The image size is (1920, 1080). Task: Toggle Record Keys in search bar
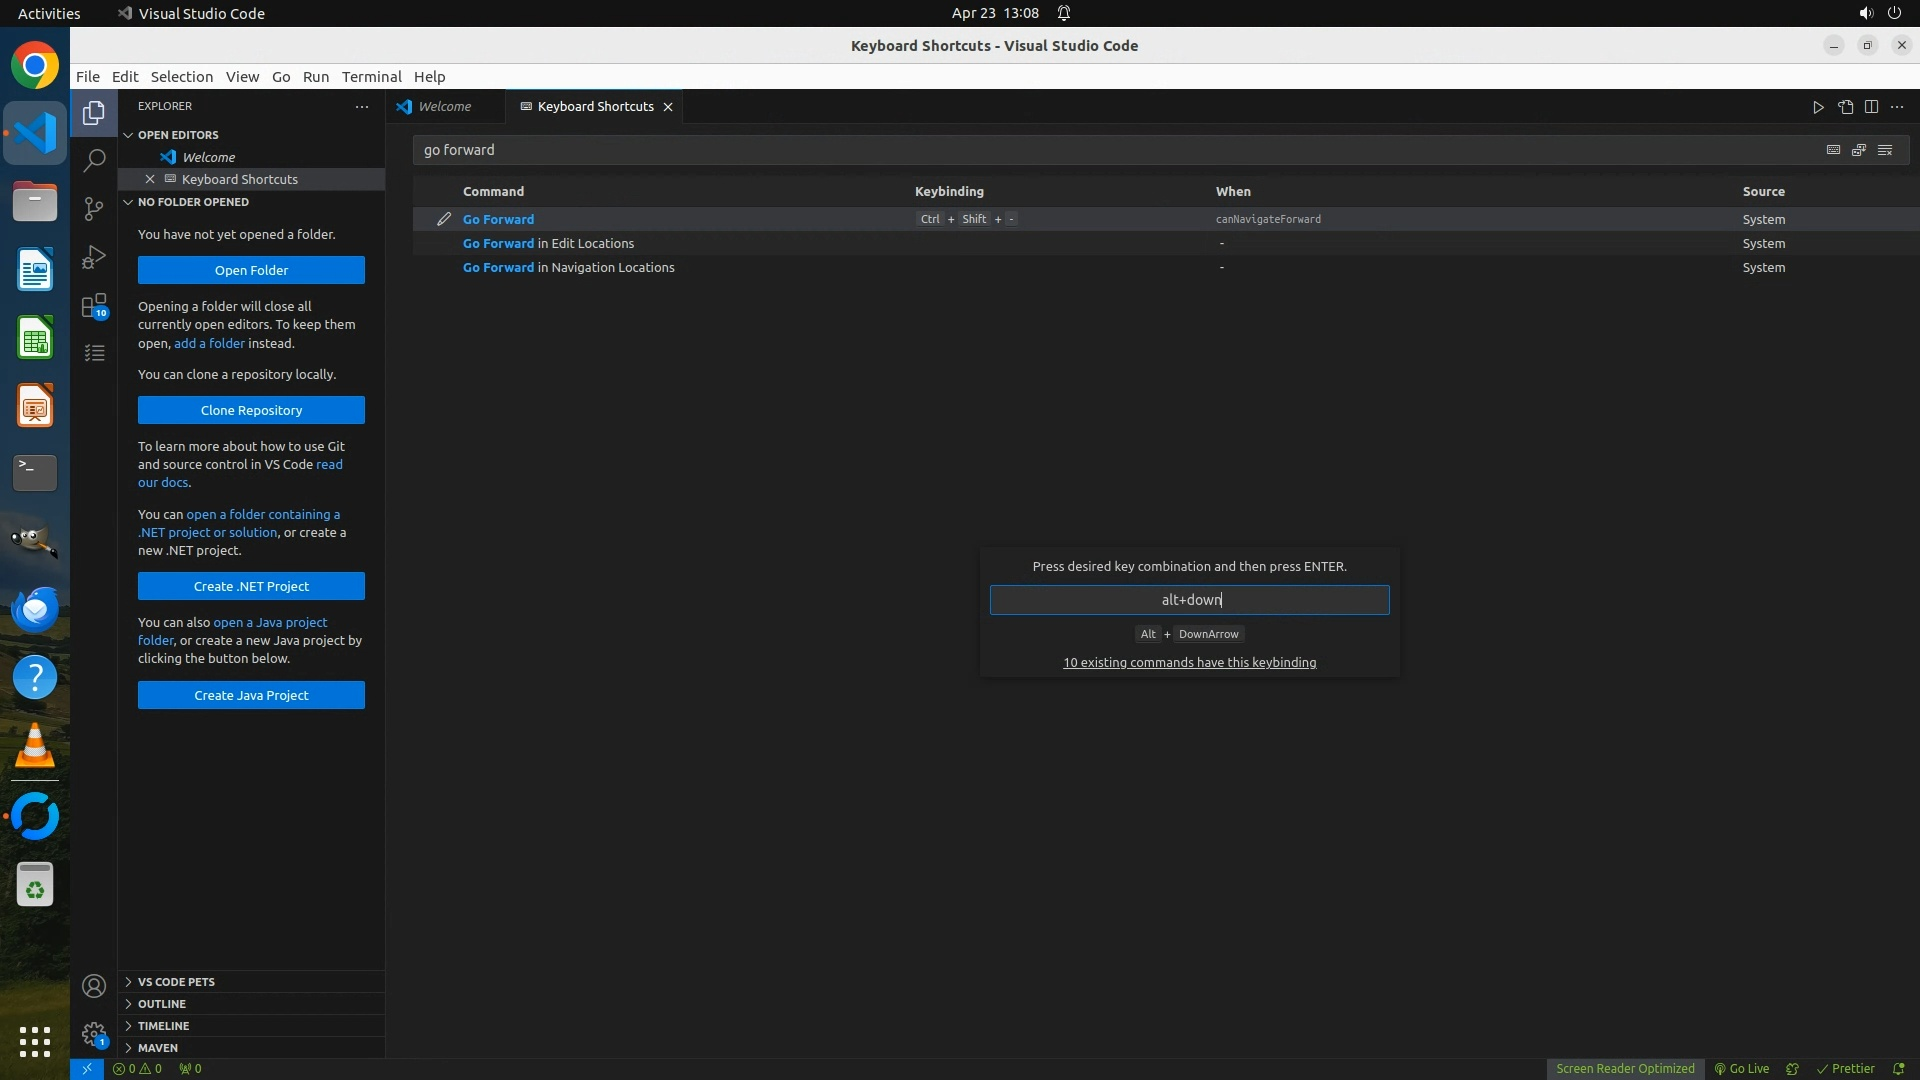click(1833, 150)
